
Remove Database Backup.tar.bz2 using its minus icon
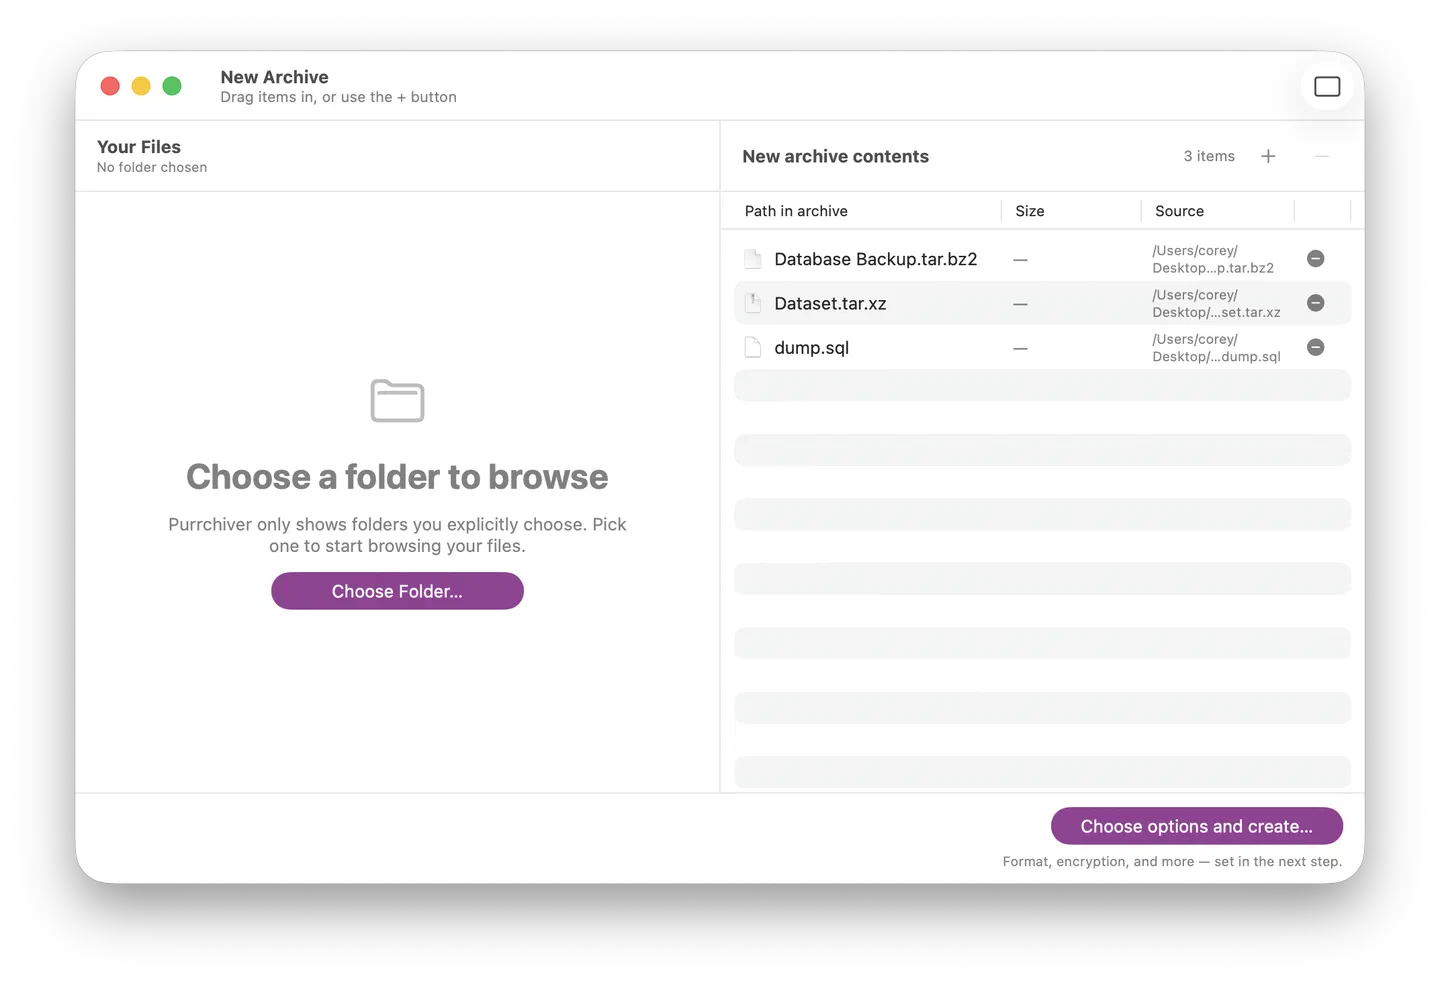[x=1316, y=259]
